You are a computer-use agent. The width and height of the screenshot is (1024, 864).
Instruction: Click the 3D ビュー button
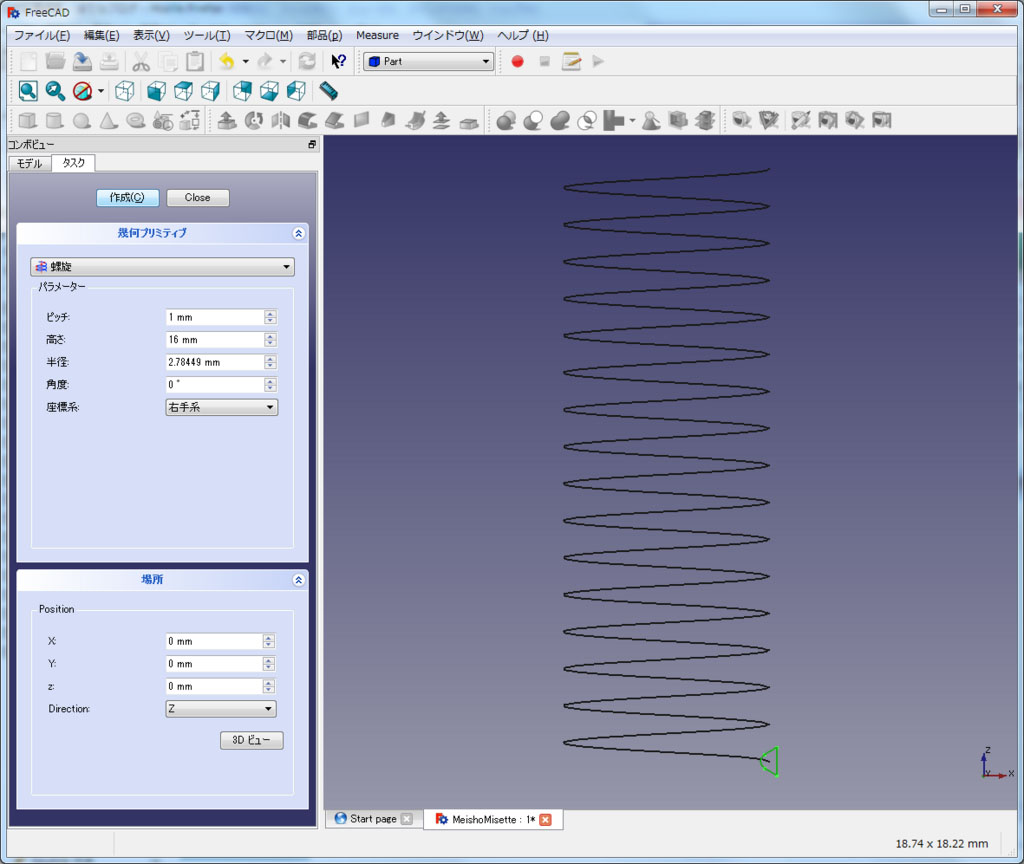[251, 740]
